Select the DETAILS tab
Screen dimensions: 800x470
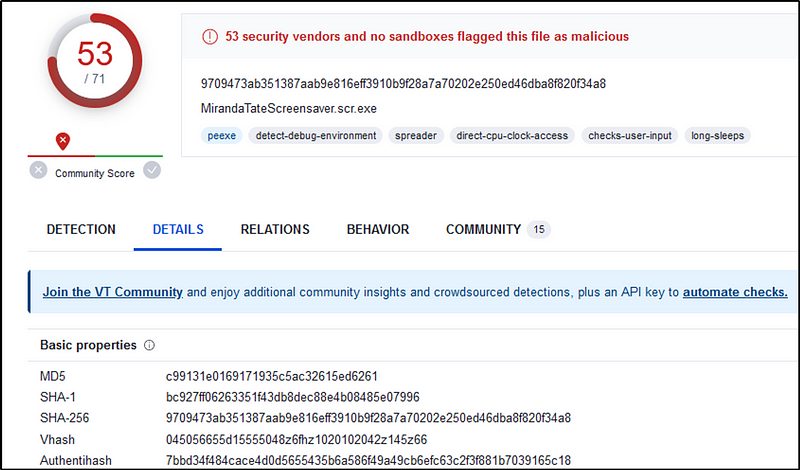[x=178, y=229]
